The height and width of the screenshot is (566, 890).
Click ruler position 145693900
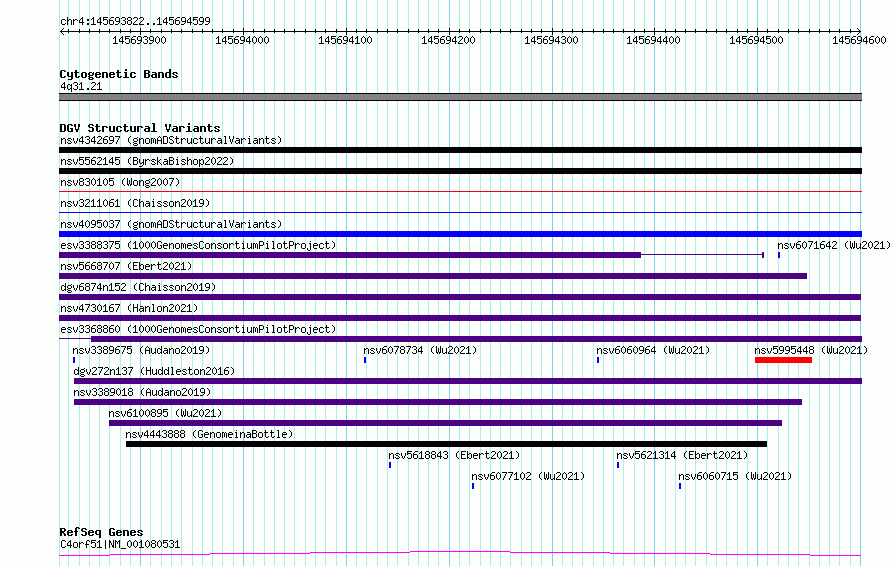[x=139, y=40]
